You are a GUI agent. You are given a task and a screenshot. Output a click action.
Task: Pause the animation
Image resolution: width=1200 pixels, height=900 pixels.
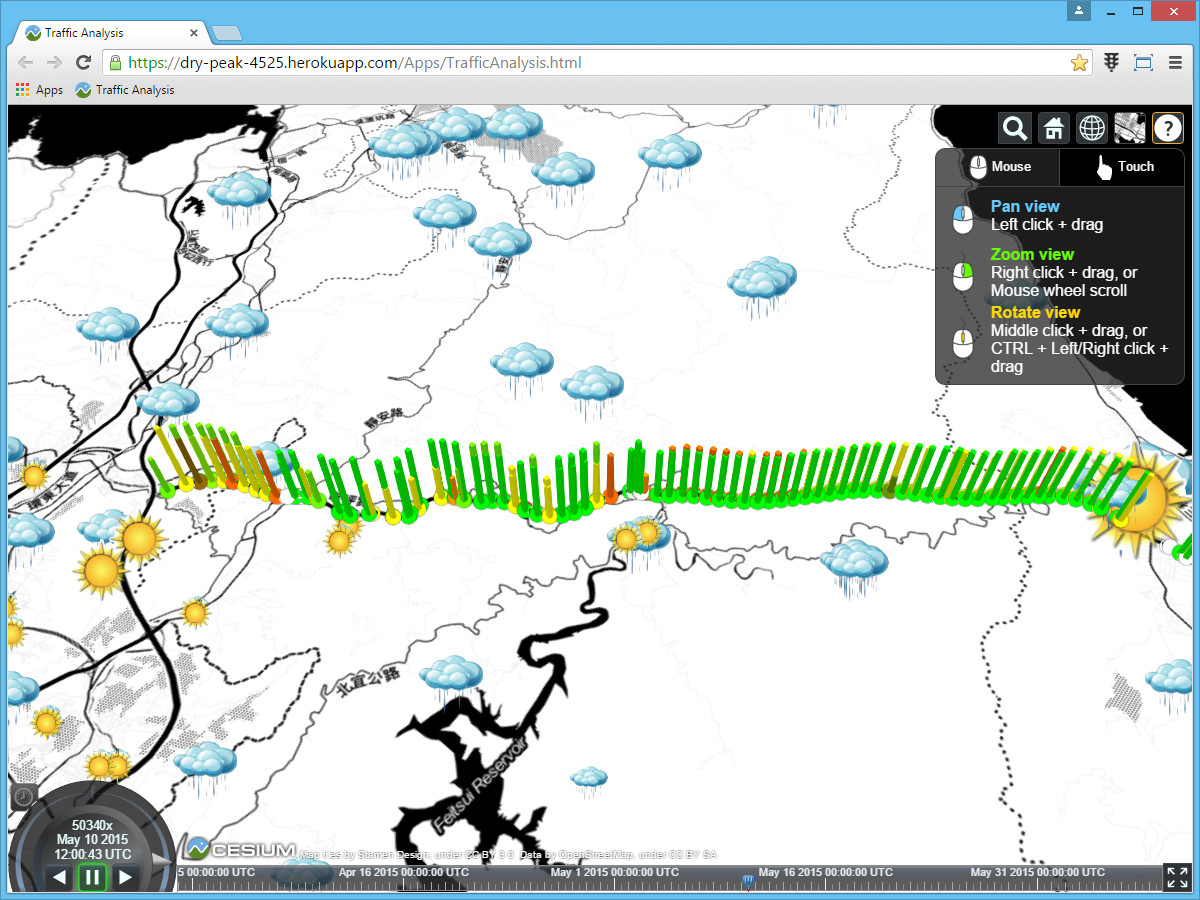[x=92, y=878]
